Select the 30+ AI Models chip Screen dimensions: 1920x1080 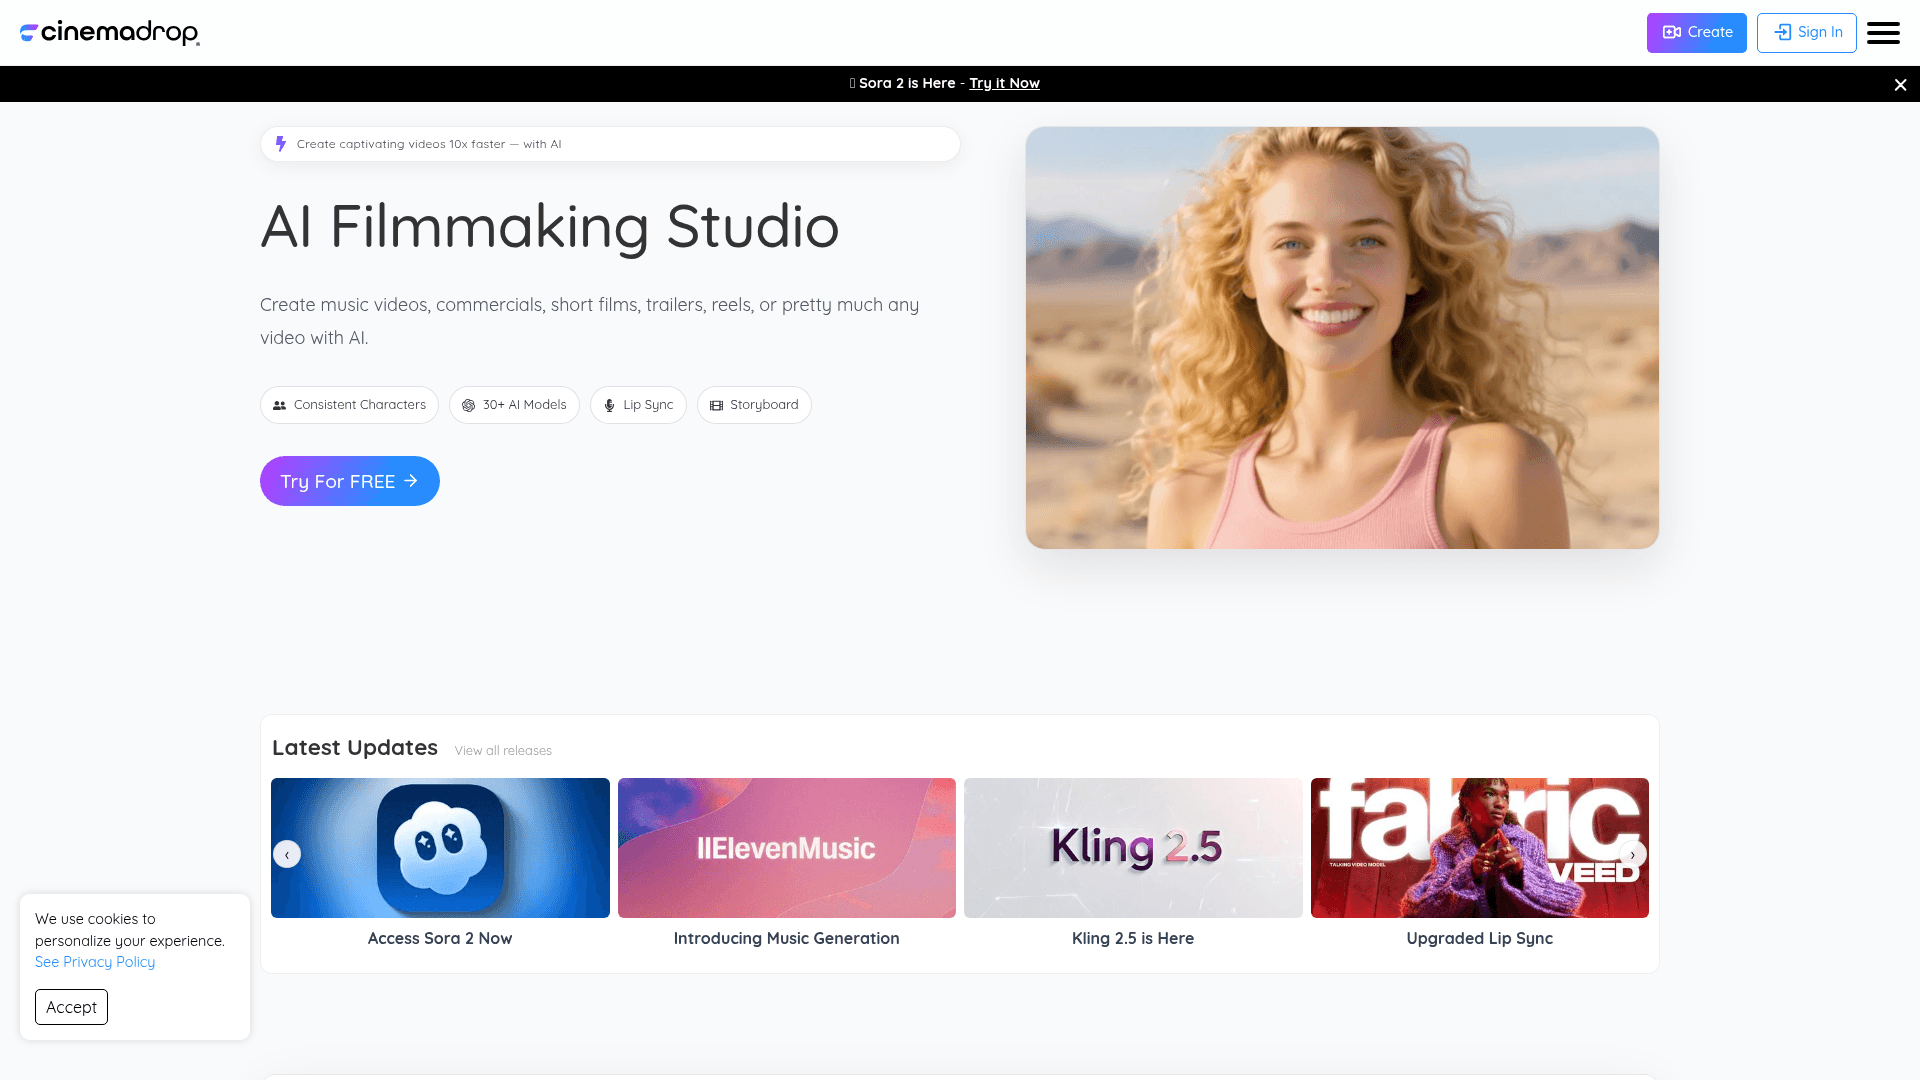tap(514, 405)
